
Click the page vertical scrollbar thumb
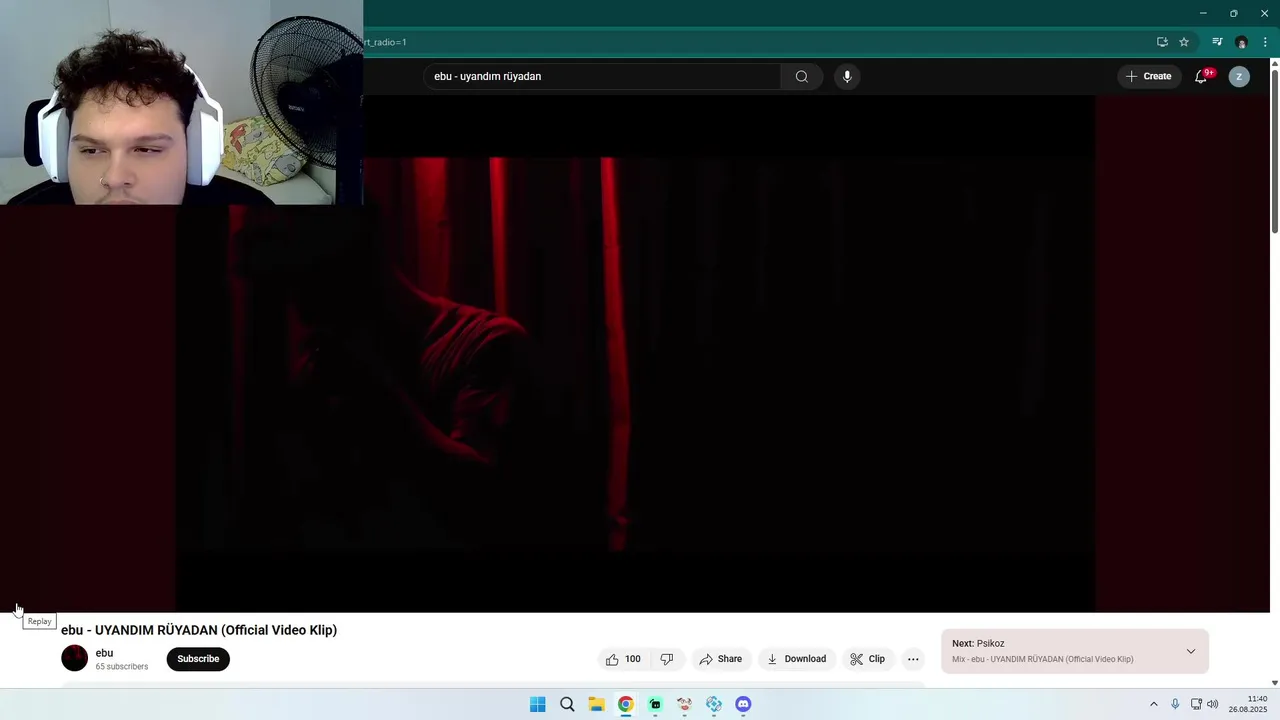(1274, 150)
